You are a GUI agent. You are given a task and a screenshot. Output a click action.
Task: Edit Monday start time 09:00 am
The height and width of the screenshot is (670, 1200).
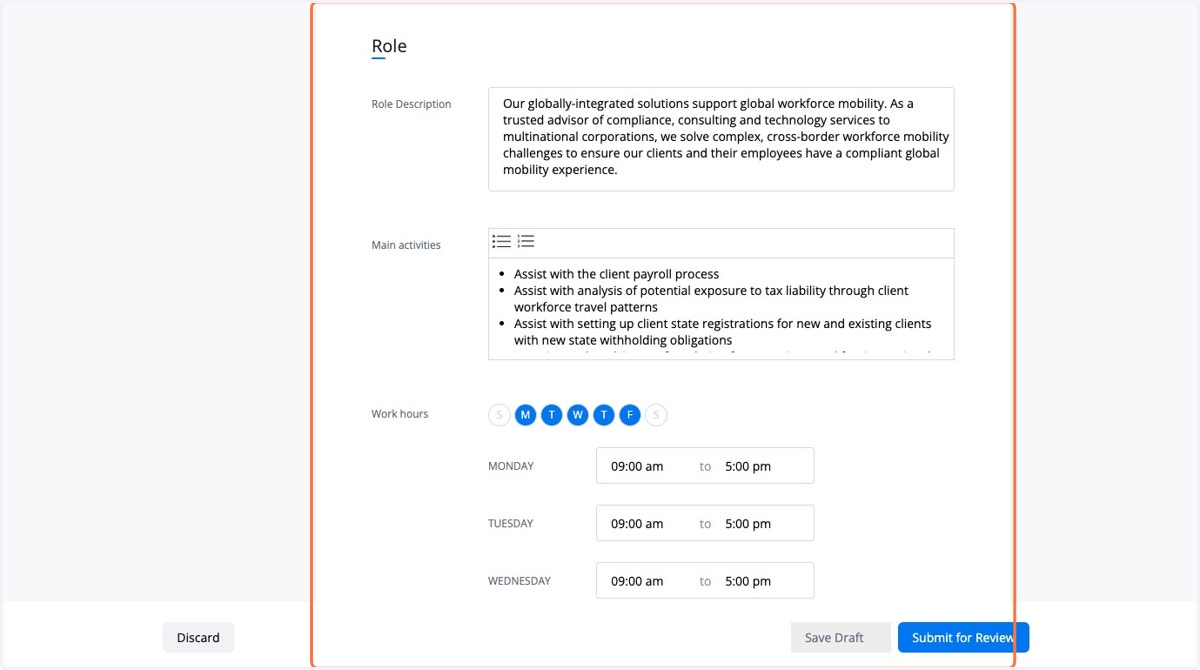click(637, 466)
